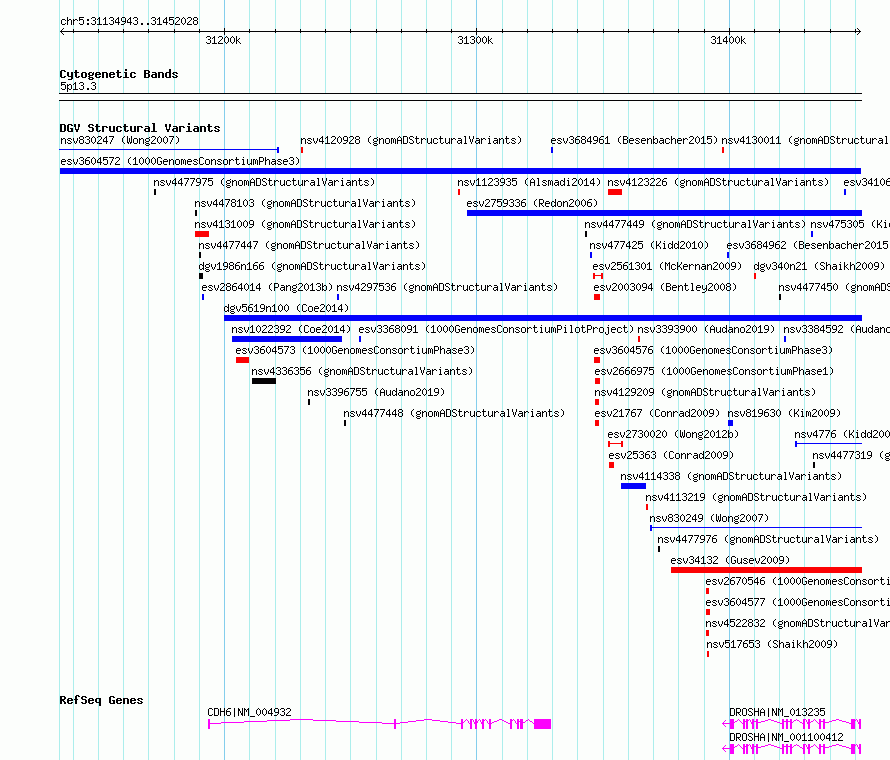Screen dimensions: 890x760
Task: Open nsv4113219 variant label
Action: (x=756, y=497)
